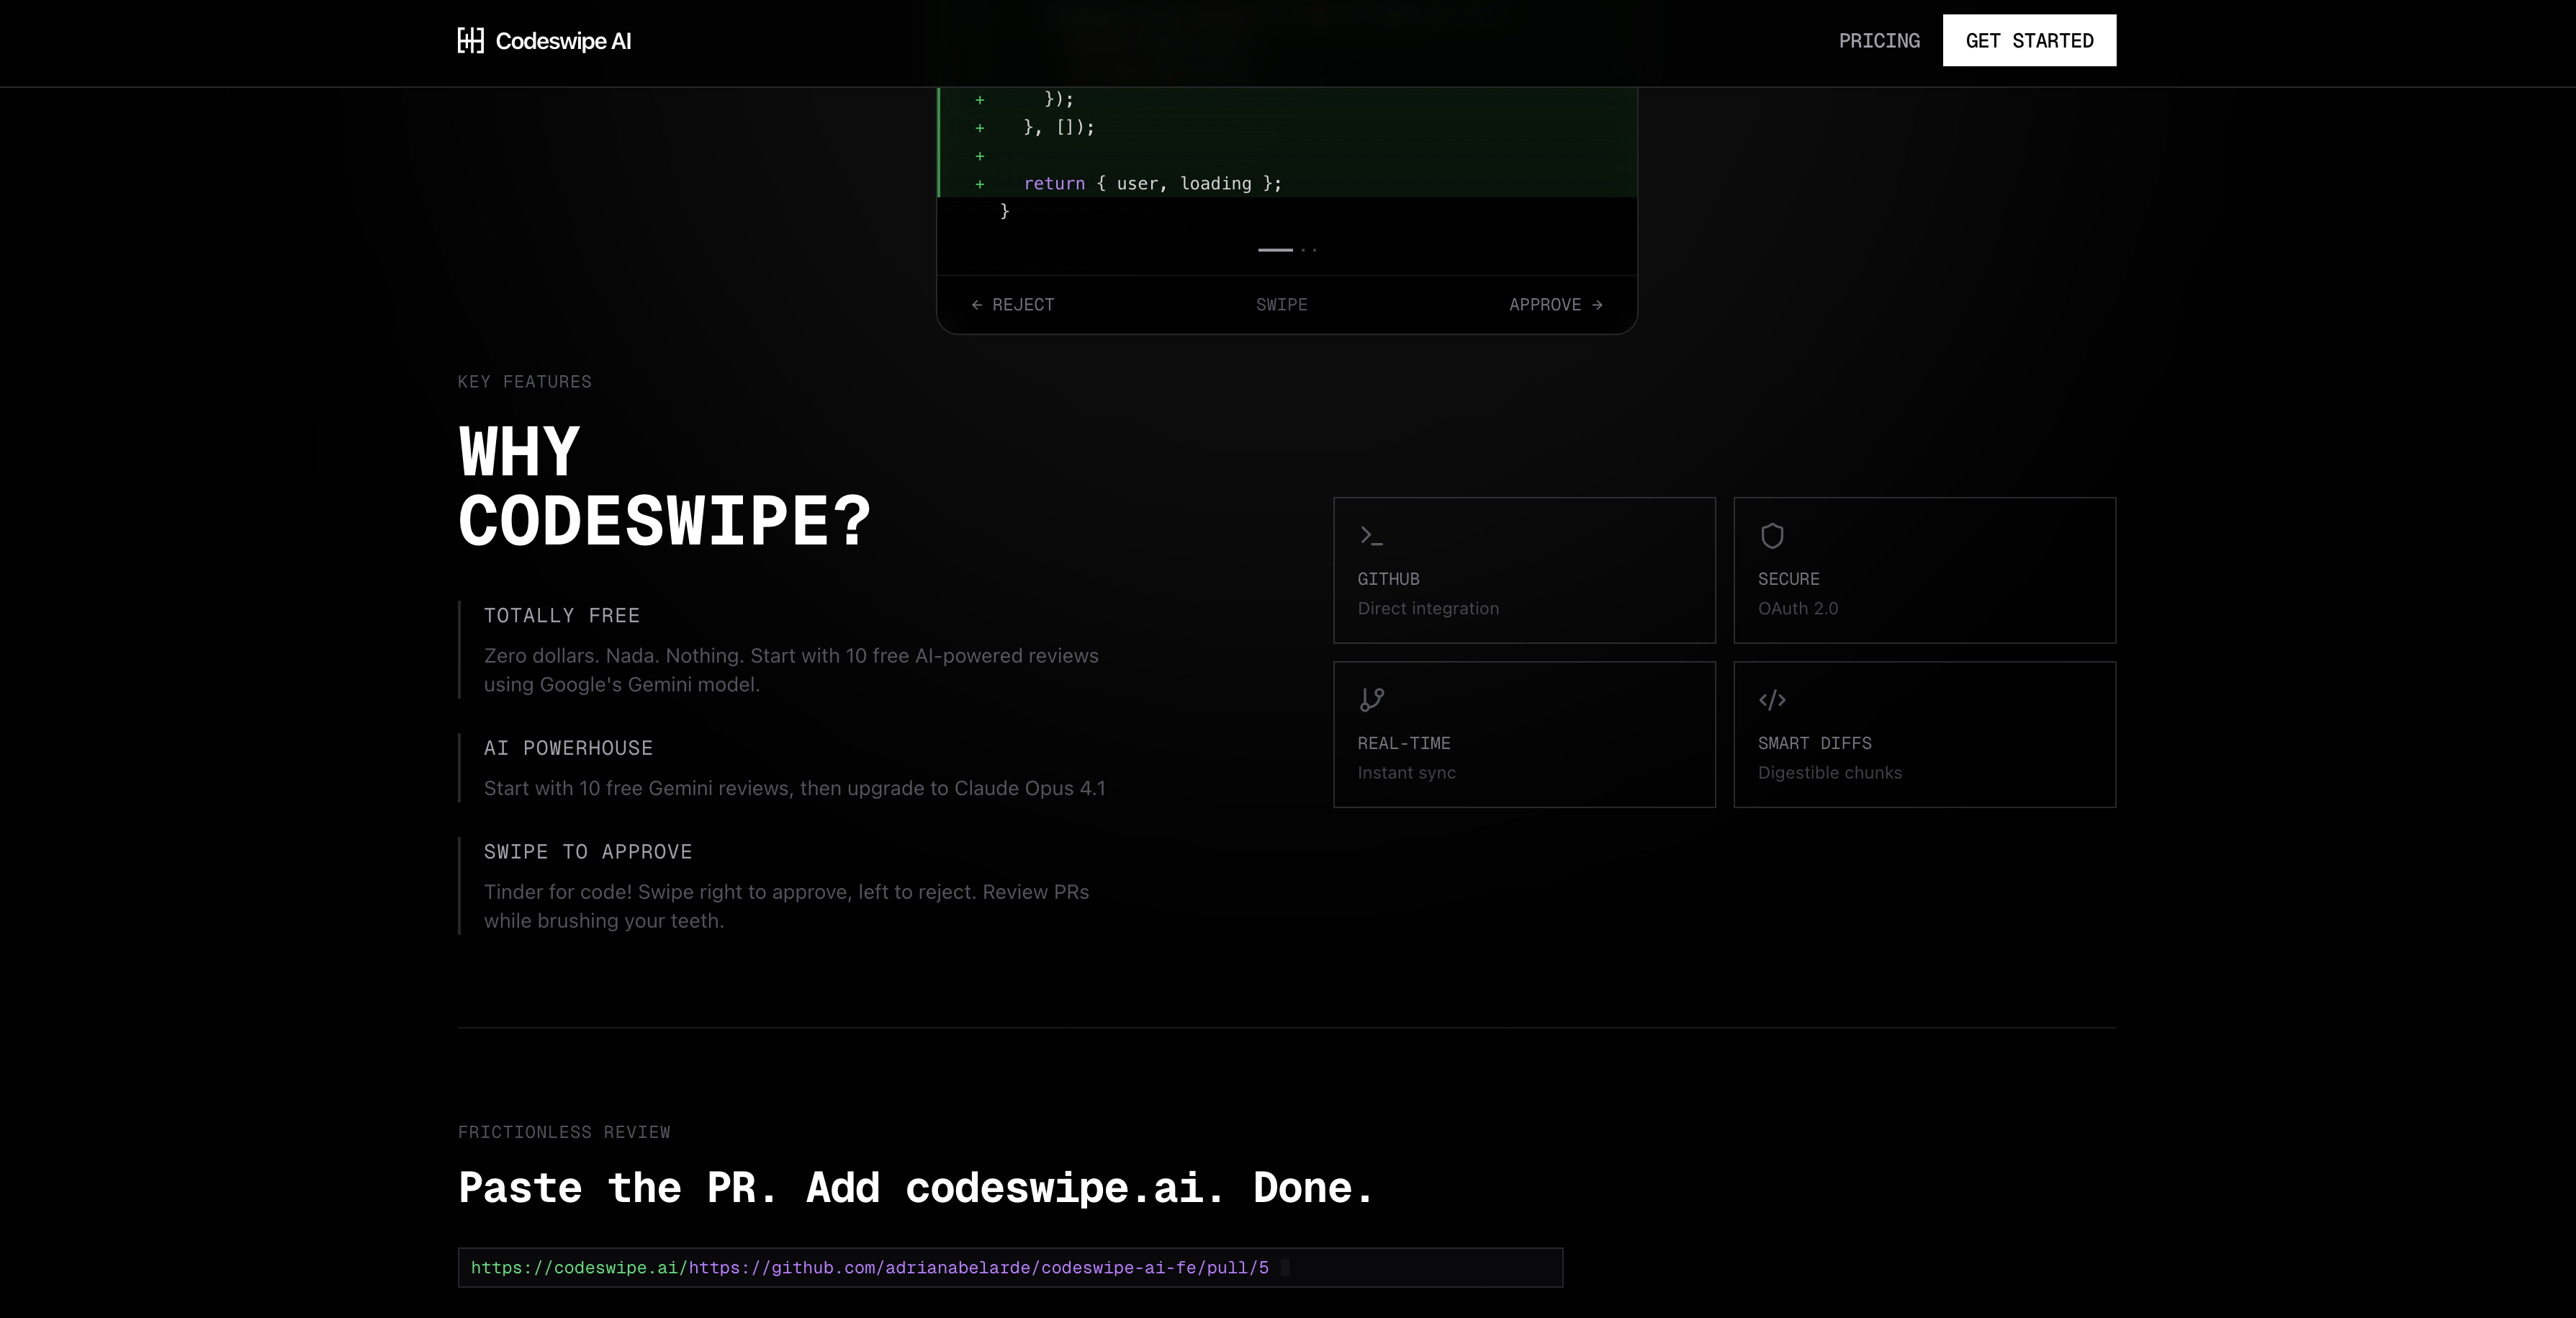Click the codeswipe.ai PR URL field
The image size is (2576, 1318).
pyautogui.click(x=1010, y=1267)
